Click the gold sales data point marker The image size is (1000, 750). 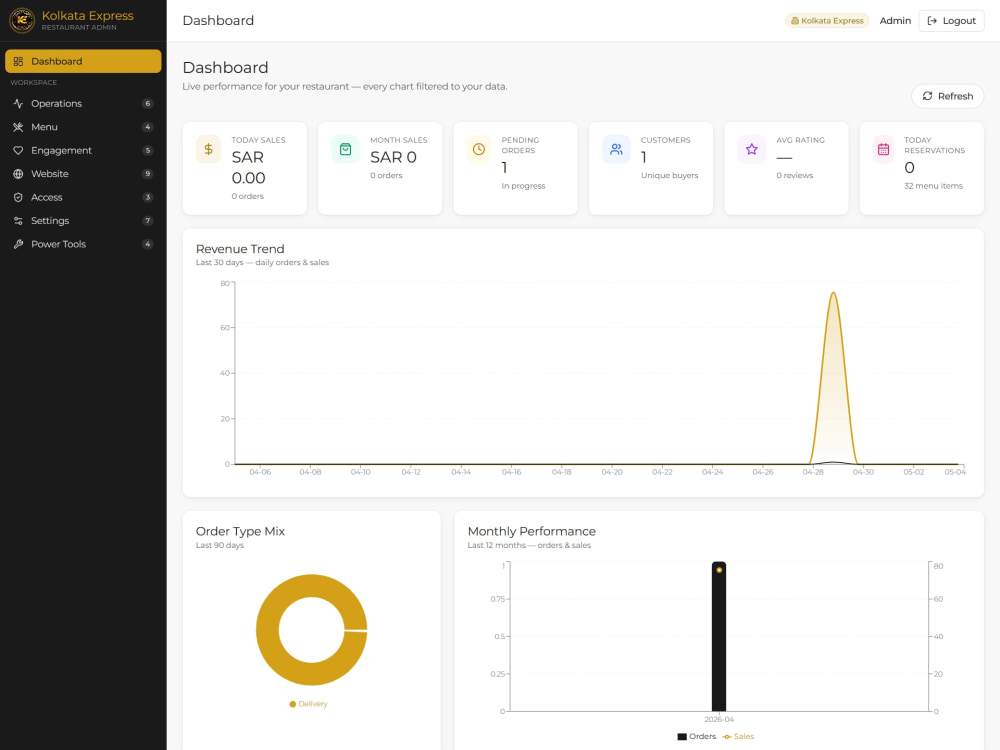[x=719, y=570]
